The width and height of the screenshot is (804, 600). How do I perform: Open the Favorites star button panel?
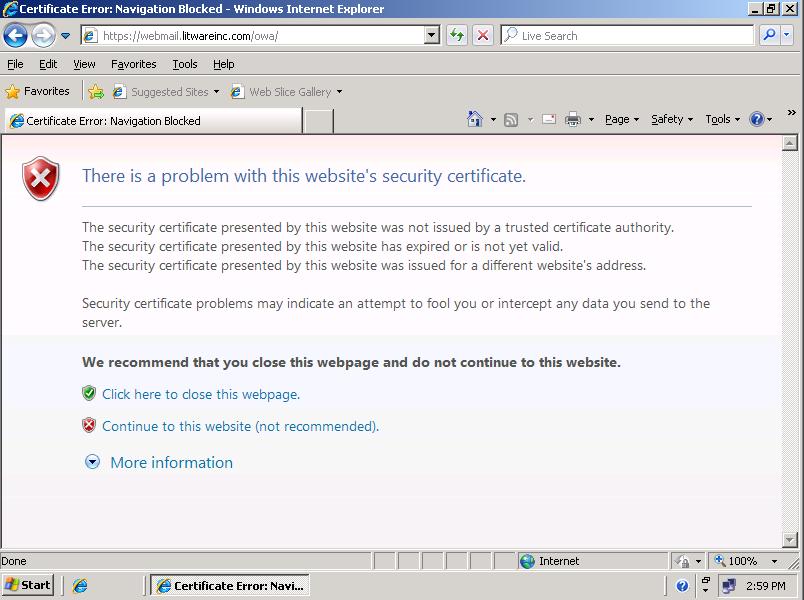coord(37,91)
